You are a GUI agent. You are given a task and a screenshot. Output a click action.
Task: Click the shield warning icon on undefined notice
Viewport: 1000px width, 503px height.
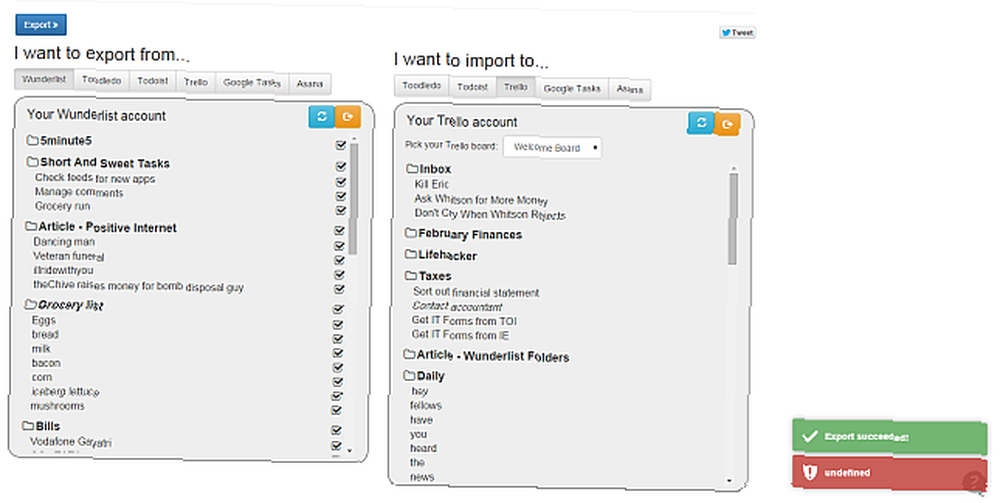tap(810, 472)
